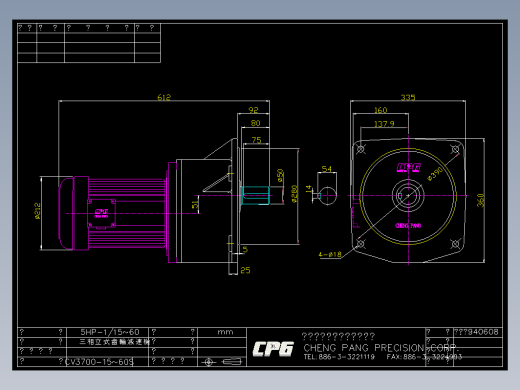
Task: Select the ??940608 date cell
Action: tap(477, 332)
